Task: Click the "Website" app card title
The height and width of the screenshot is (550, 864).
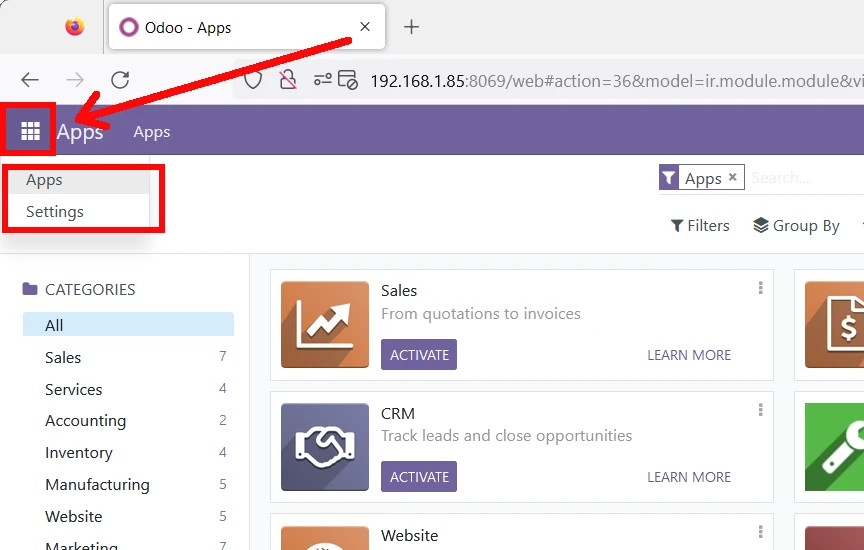Action: pyautogui.click(x=409, y=535)
